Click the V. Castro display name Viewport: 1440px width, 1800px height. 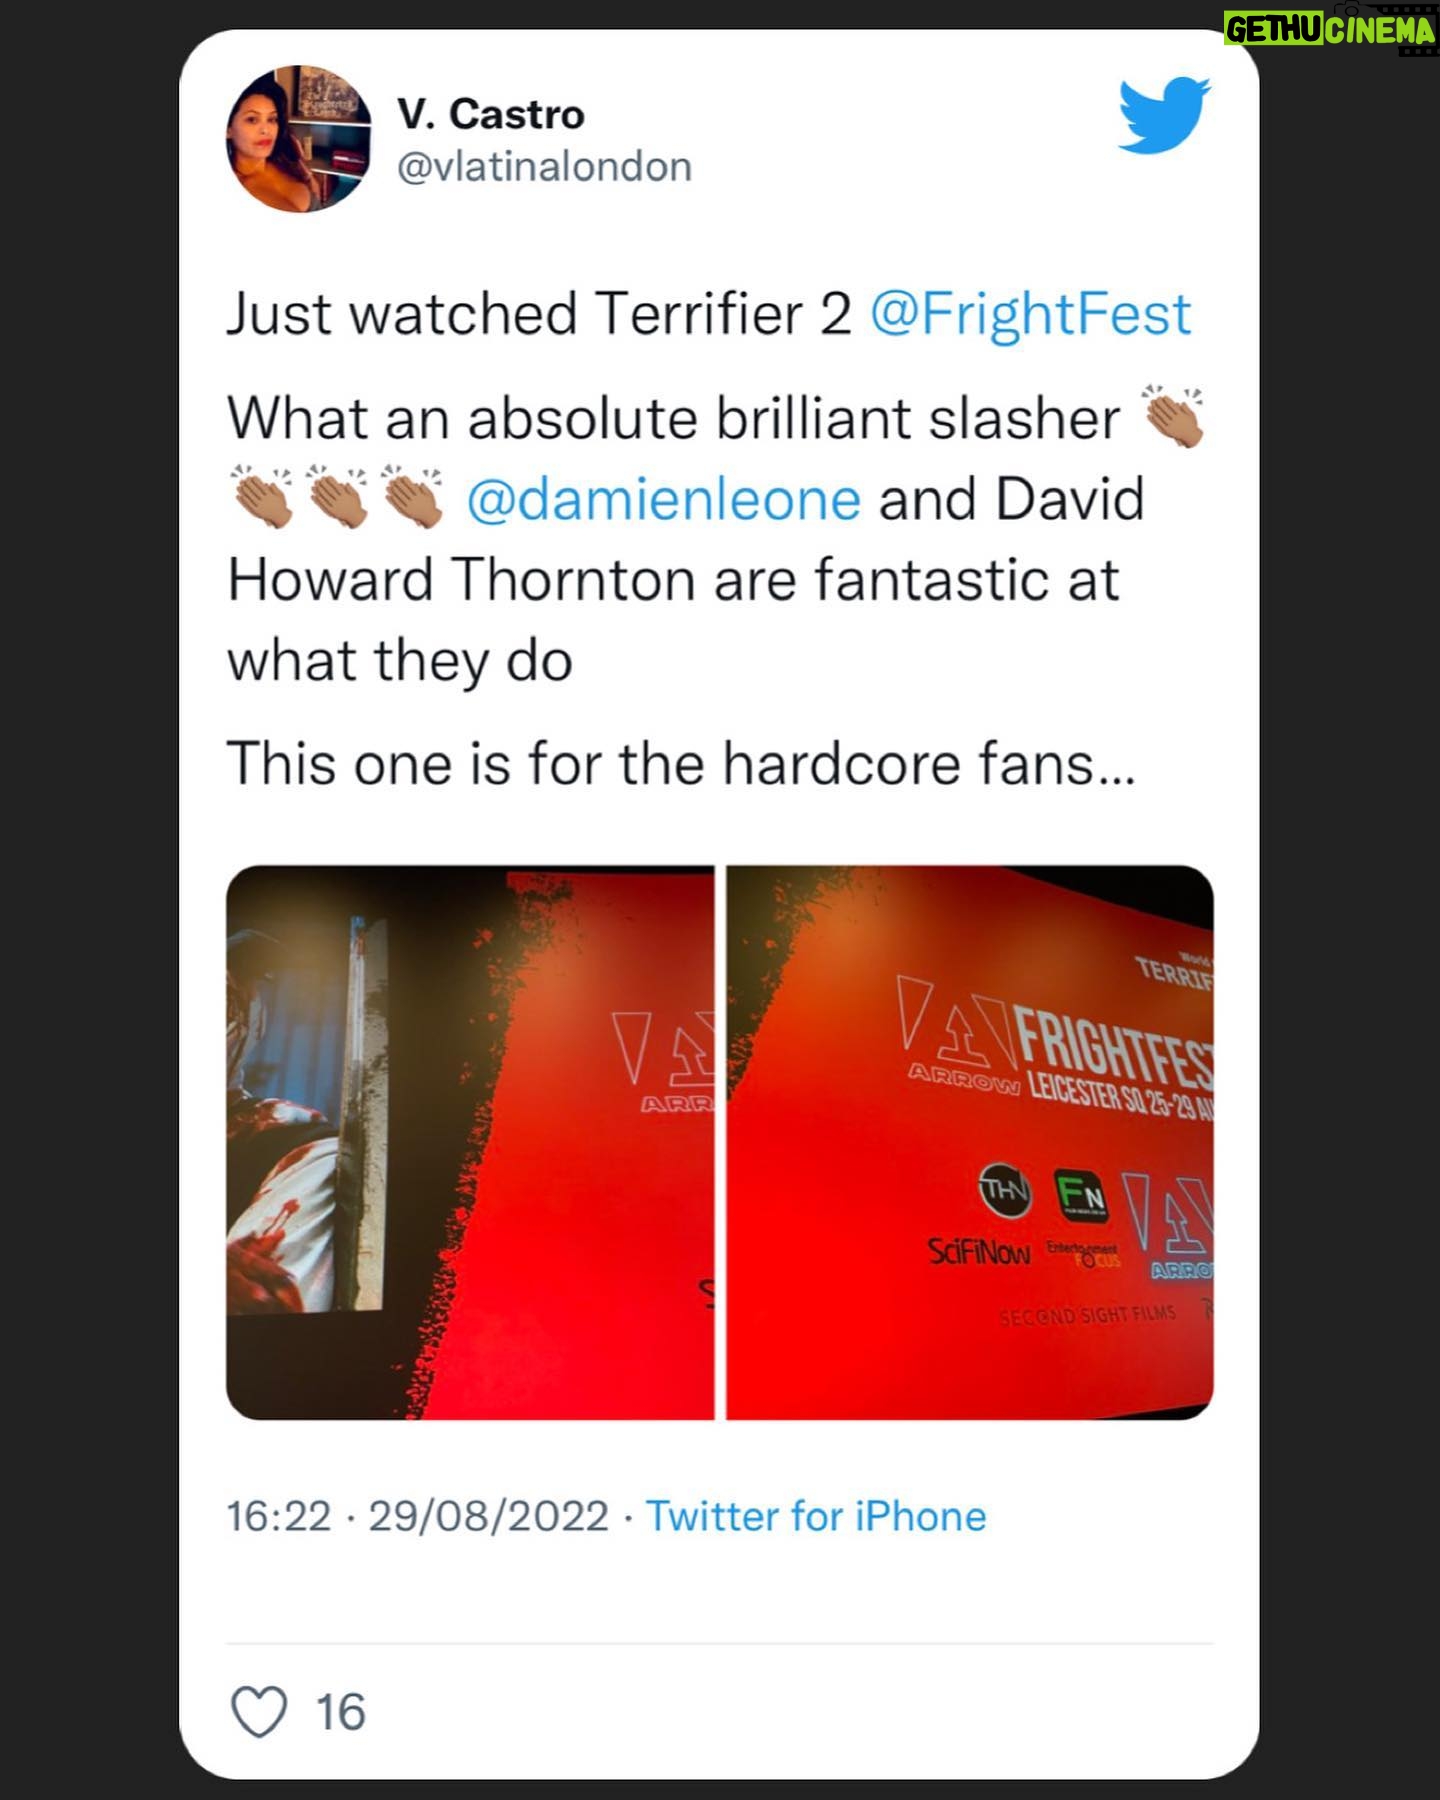coord(490,114)
